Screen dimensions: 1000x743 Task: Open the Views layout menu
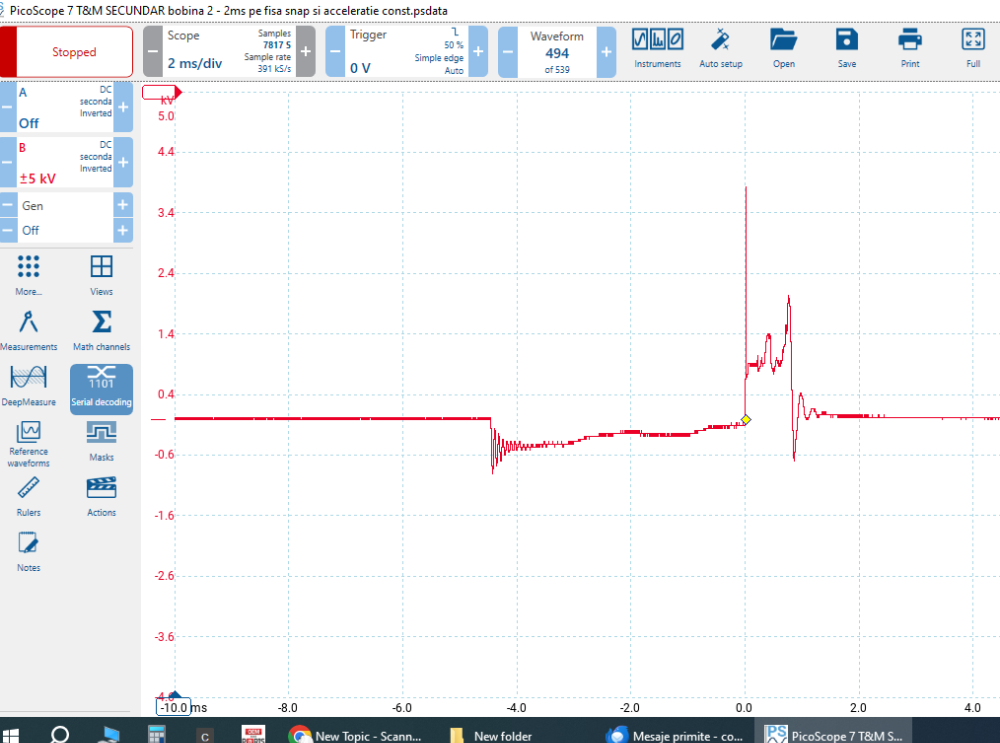pyautogui.click(x=101, y=275)
